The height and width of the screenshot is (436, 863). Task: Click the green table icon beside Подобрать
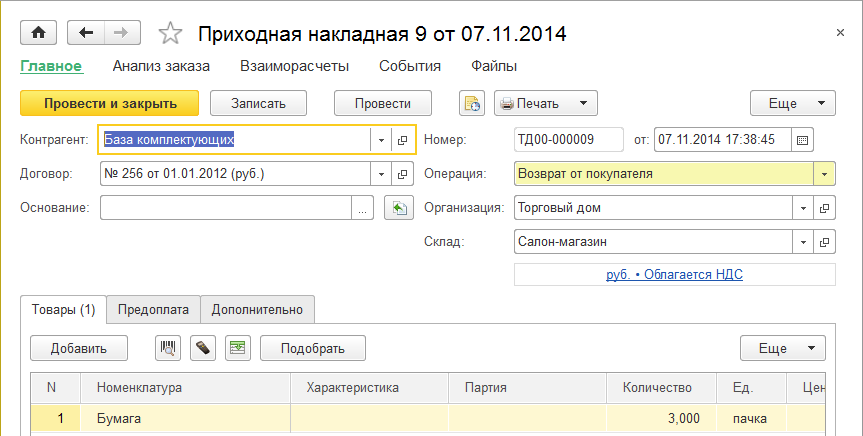click(237, 348)
